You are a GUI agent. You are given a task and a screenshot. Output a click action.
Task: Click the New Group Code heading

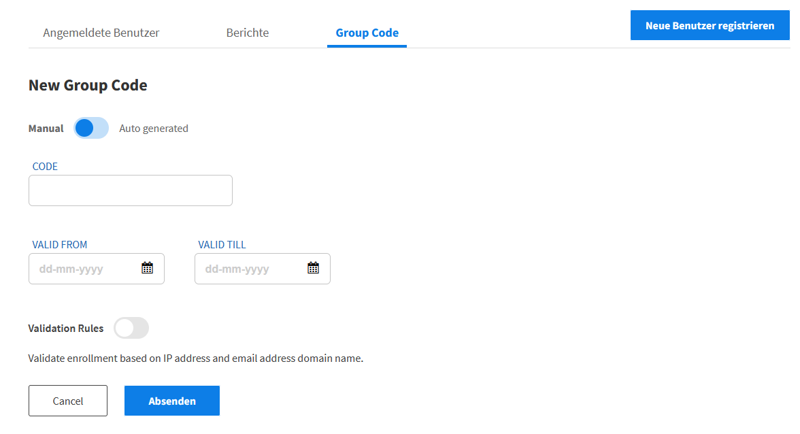pyautogui.click(x=88, y=85)
